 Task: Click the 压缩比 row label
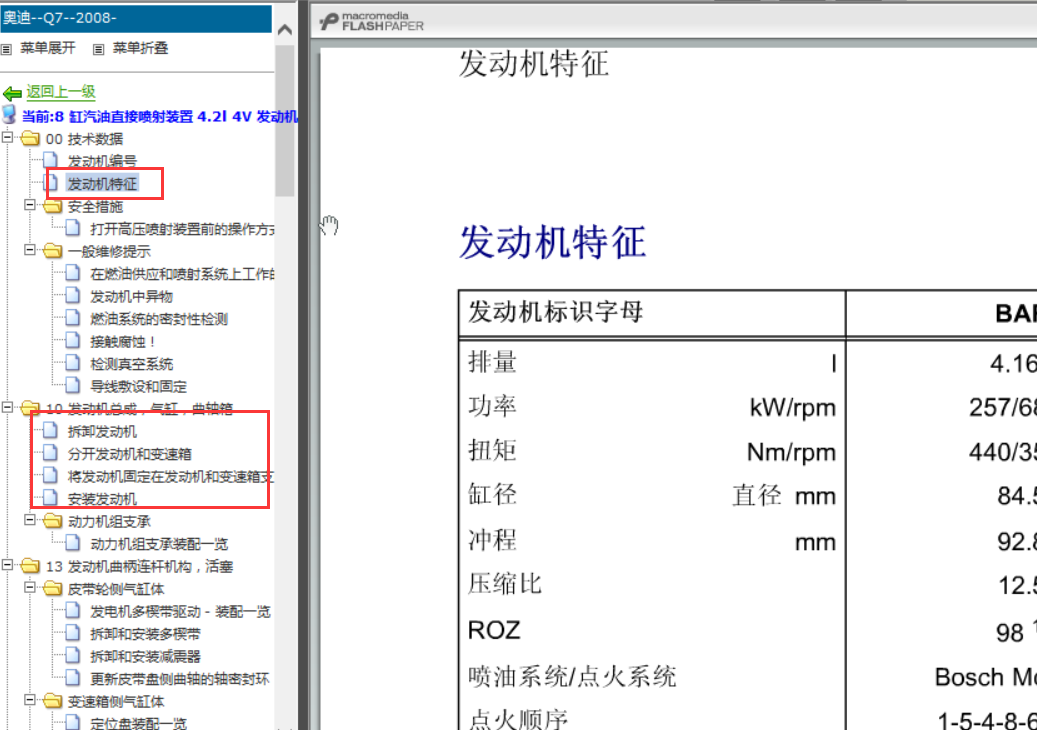click(x=505, y=584)
